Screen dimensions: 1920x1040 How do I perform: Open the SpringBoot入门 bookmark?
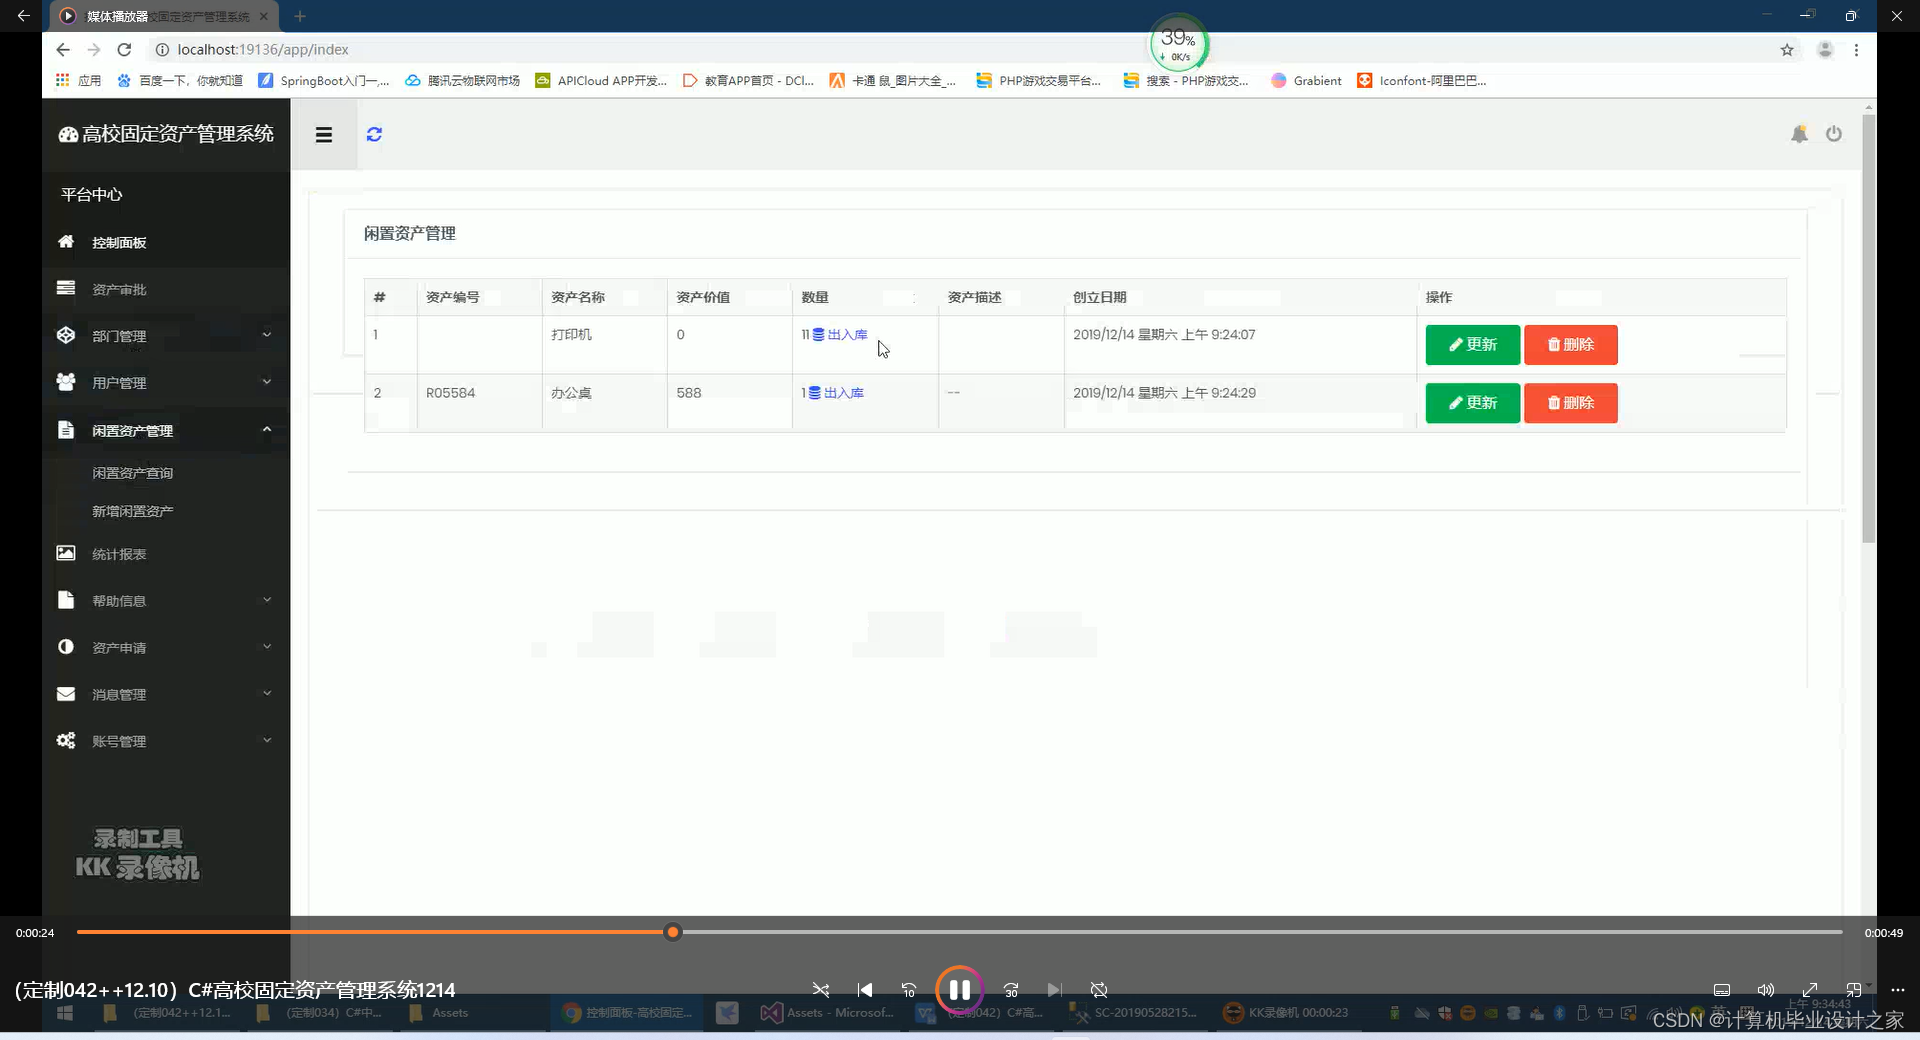coord(324,81)
